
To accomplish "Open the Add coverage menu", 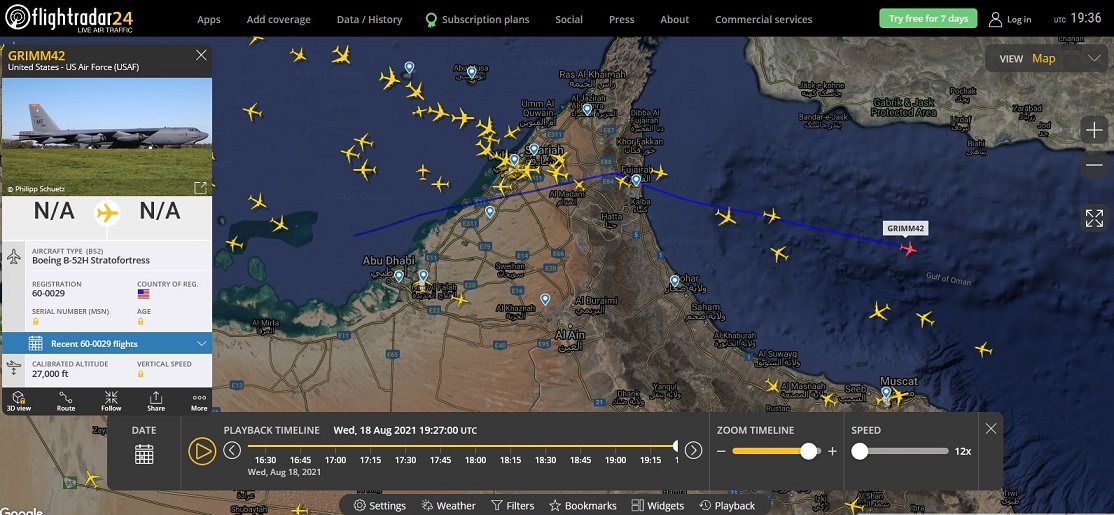I will (x=278, y=19).
